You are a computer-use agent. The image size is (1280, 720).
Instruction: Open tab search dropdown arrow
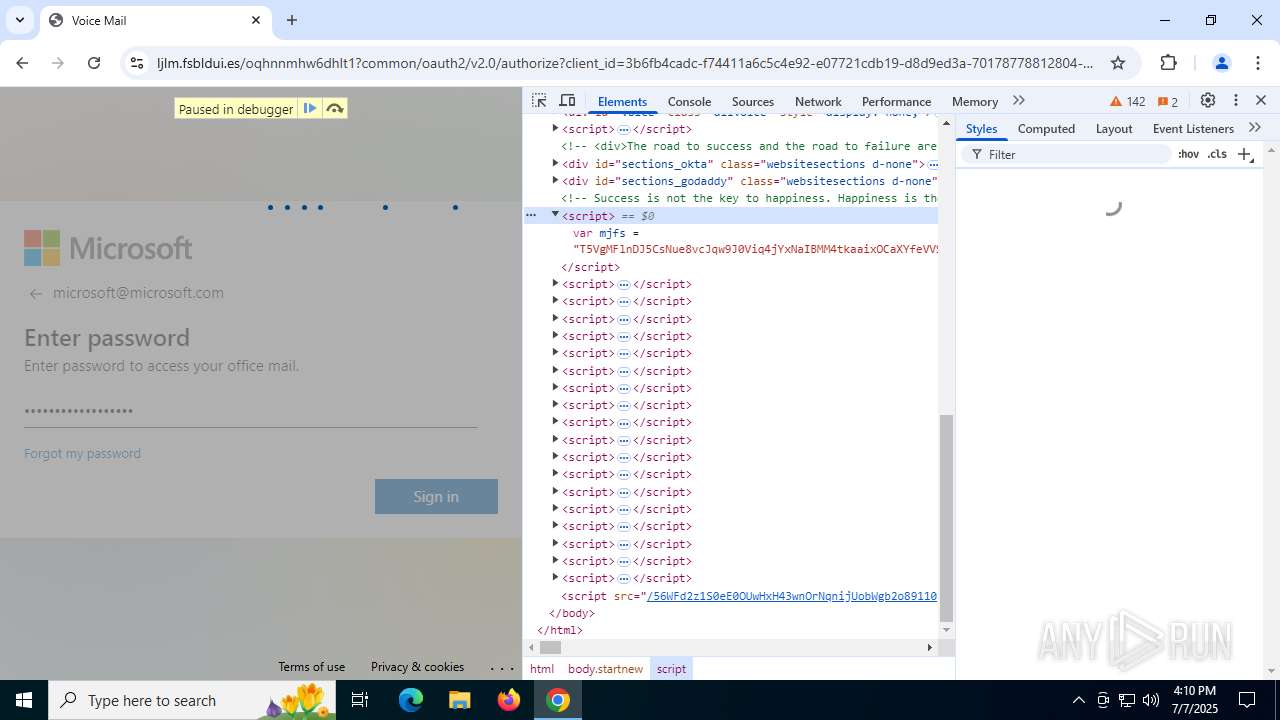pos(19,20)
